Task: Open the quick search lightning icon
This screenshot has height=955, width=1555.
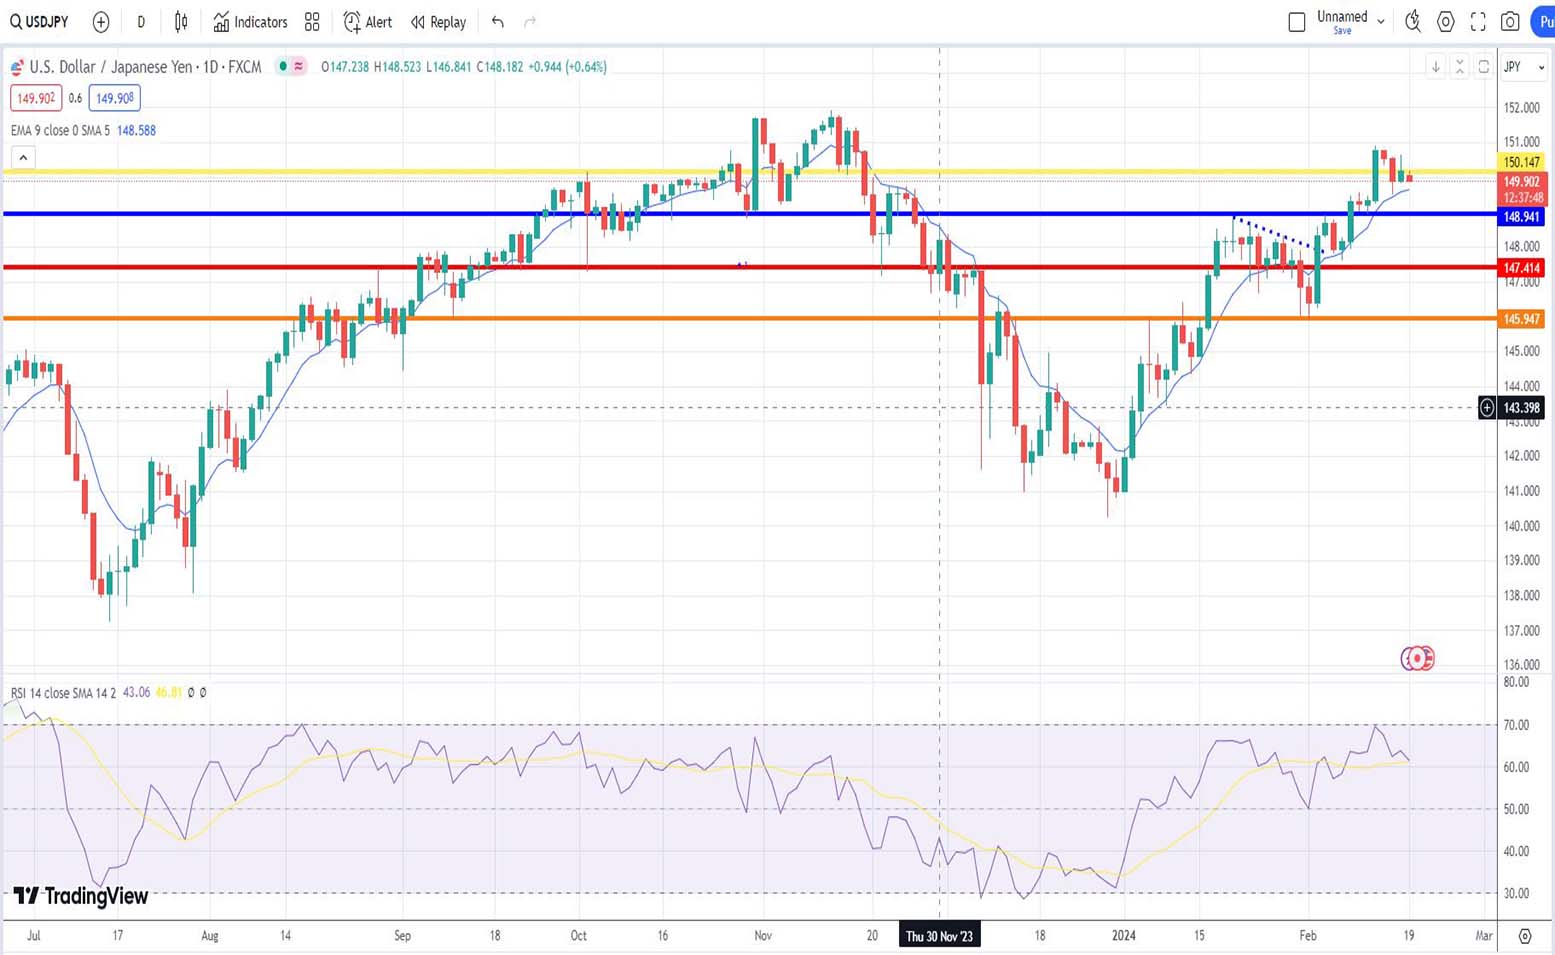Action: click(1413, 22)
